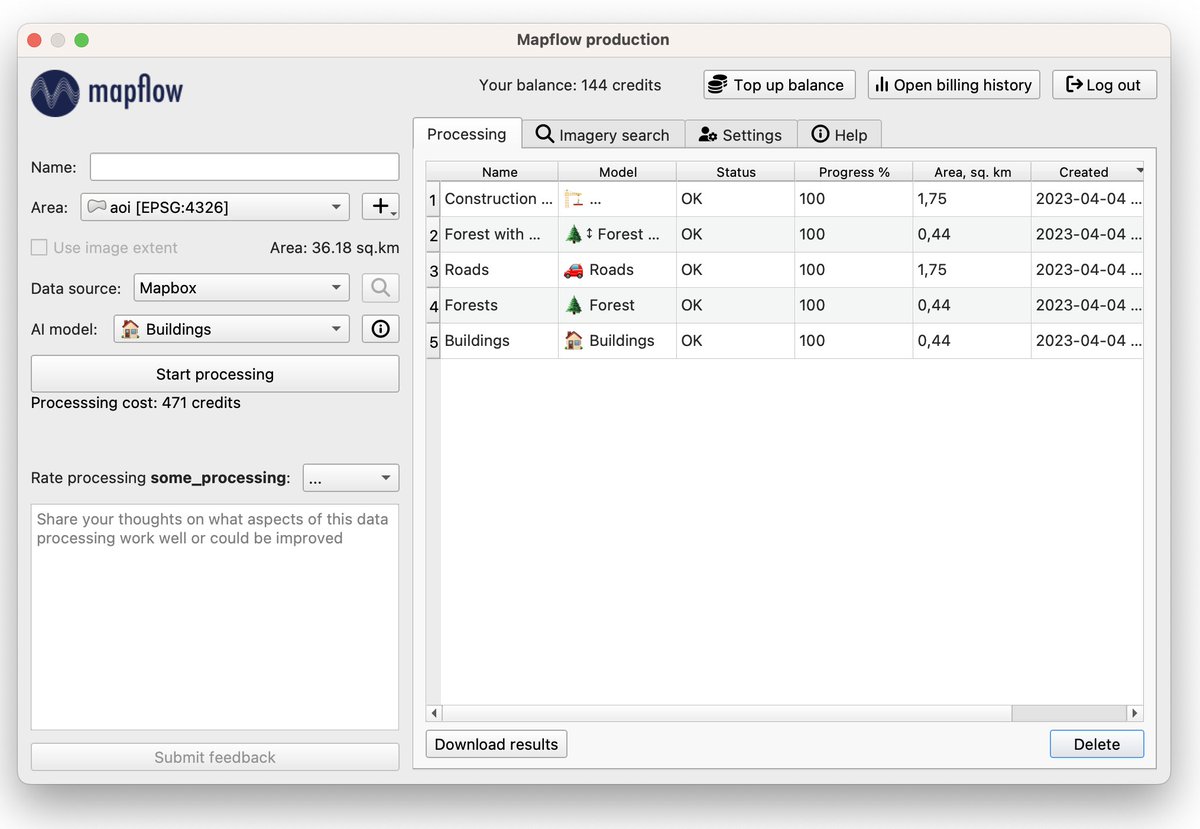Click the feedback text area

(x=215, y=617)
